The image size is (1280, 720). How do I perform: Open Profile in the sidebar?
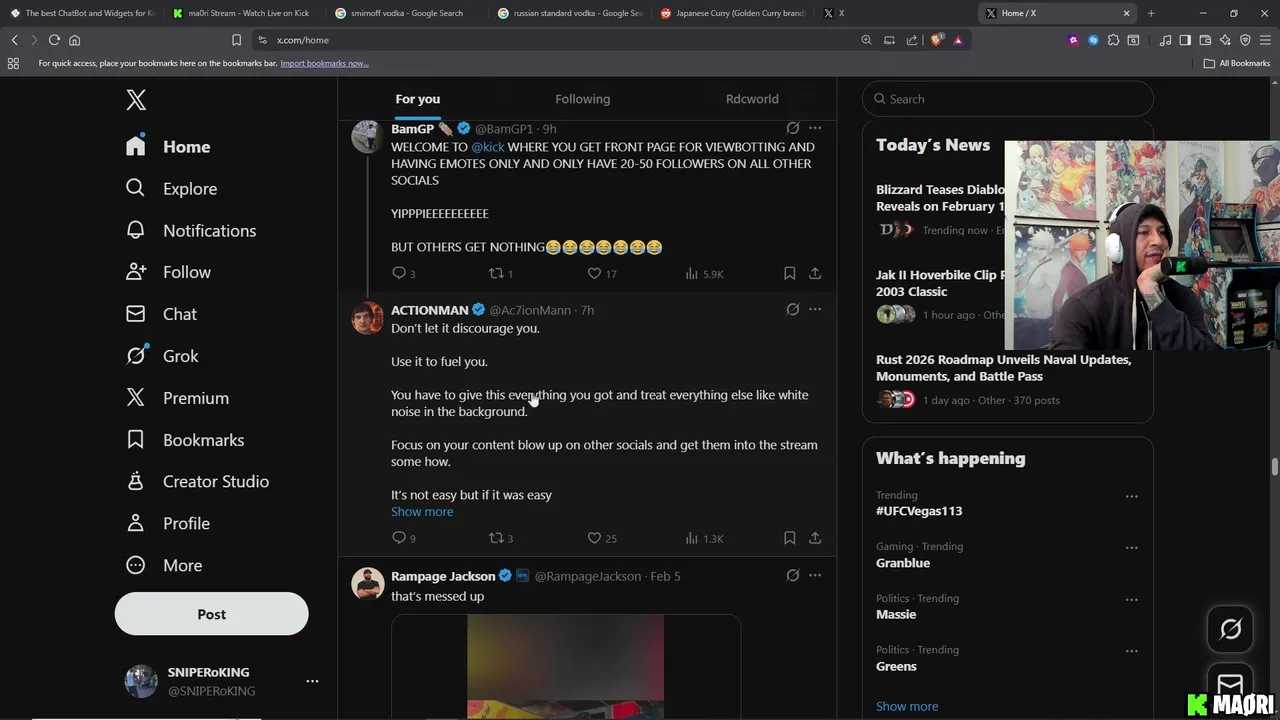tap(168, 523)
